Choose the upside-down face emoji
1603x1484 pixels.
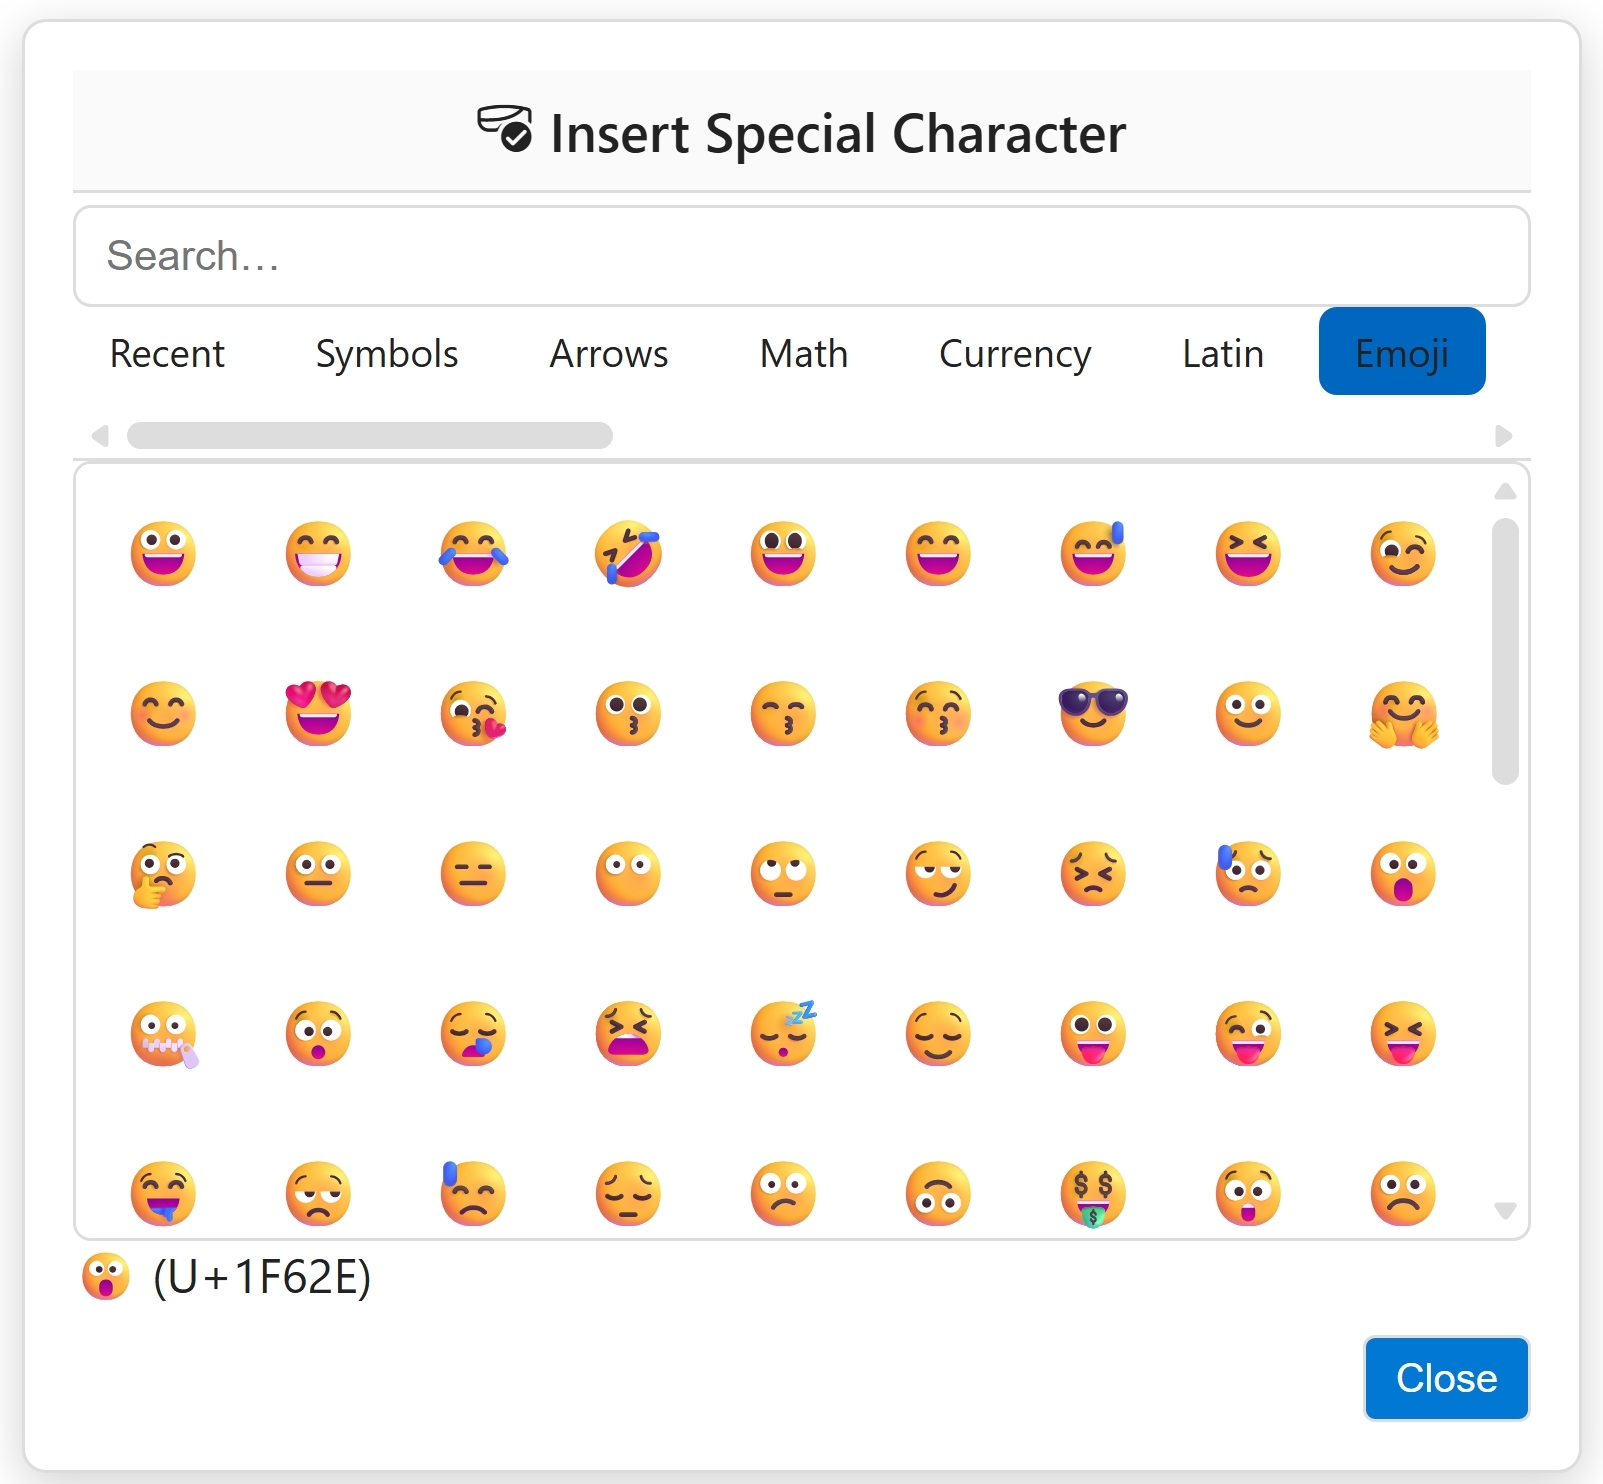click(938, 1193)
